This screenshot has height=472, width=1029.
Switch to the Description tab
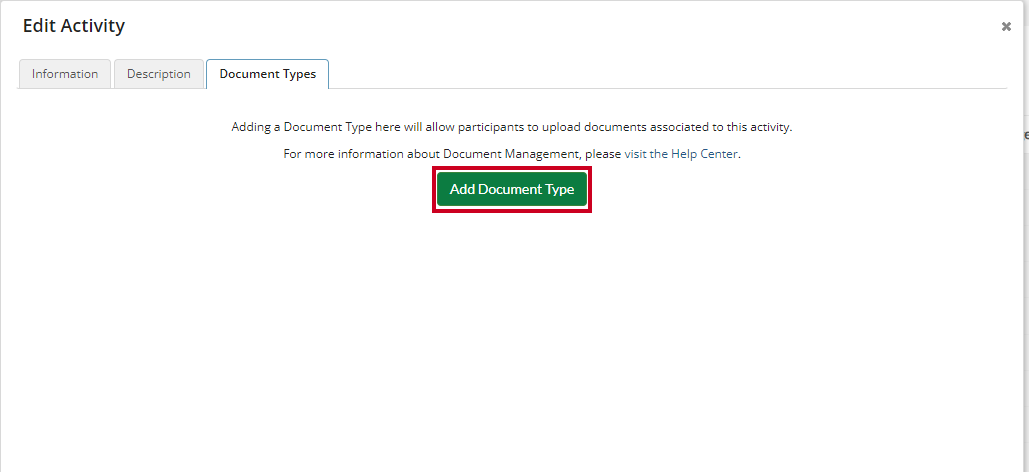click(x=159, y=74)
